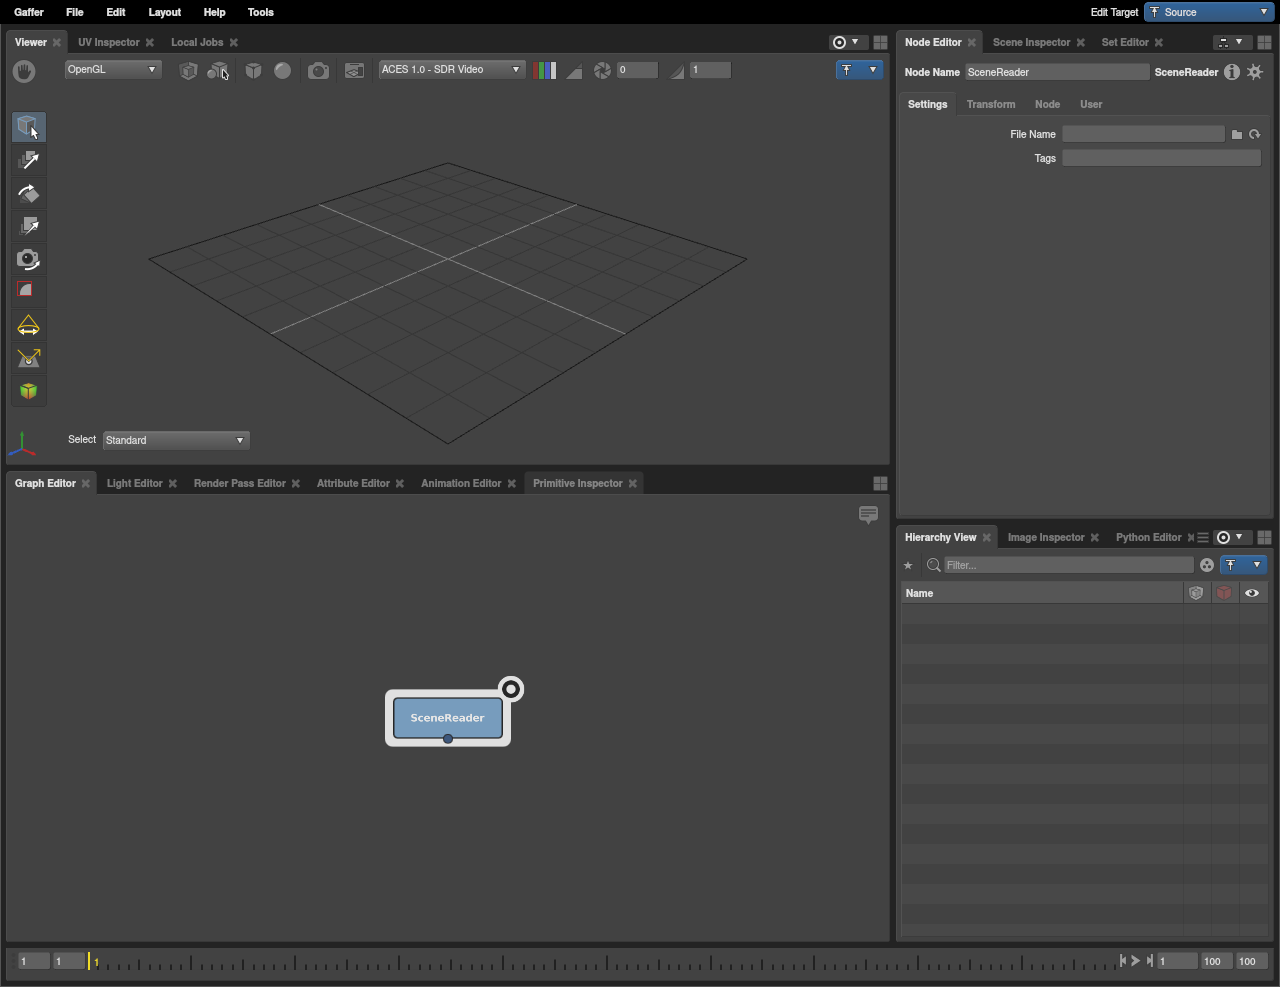Expand the ACES 1.0 - SDR Video dropdown
The width and height of the screenshot is (1280, 987).
(451, 70)
